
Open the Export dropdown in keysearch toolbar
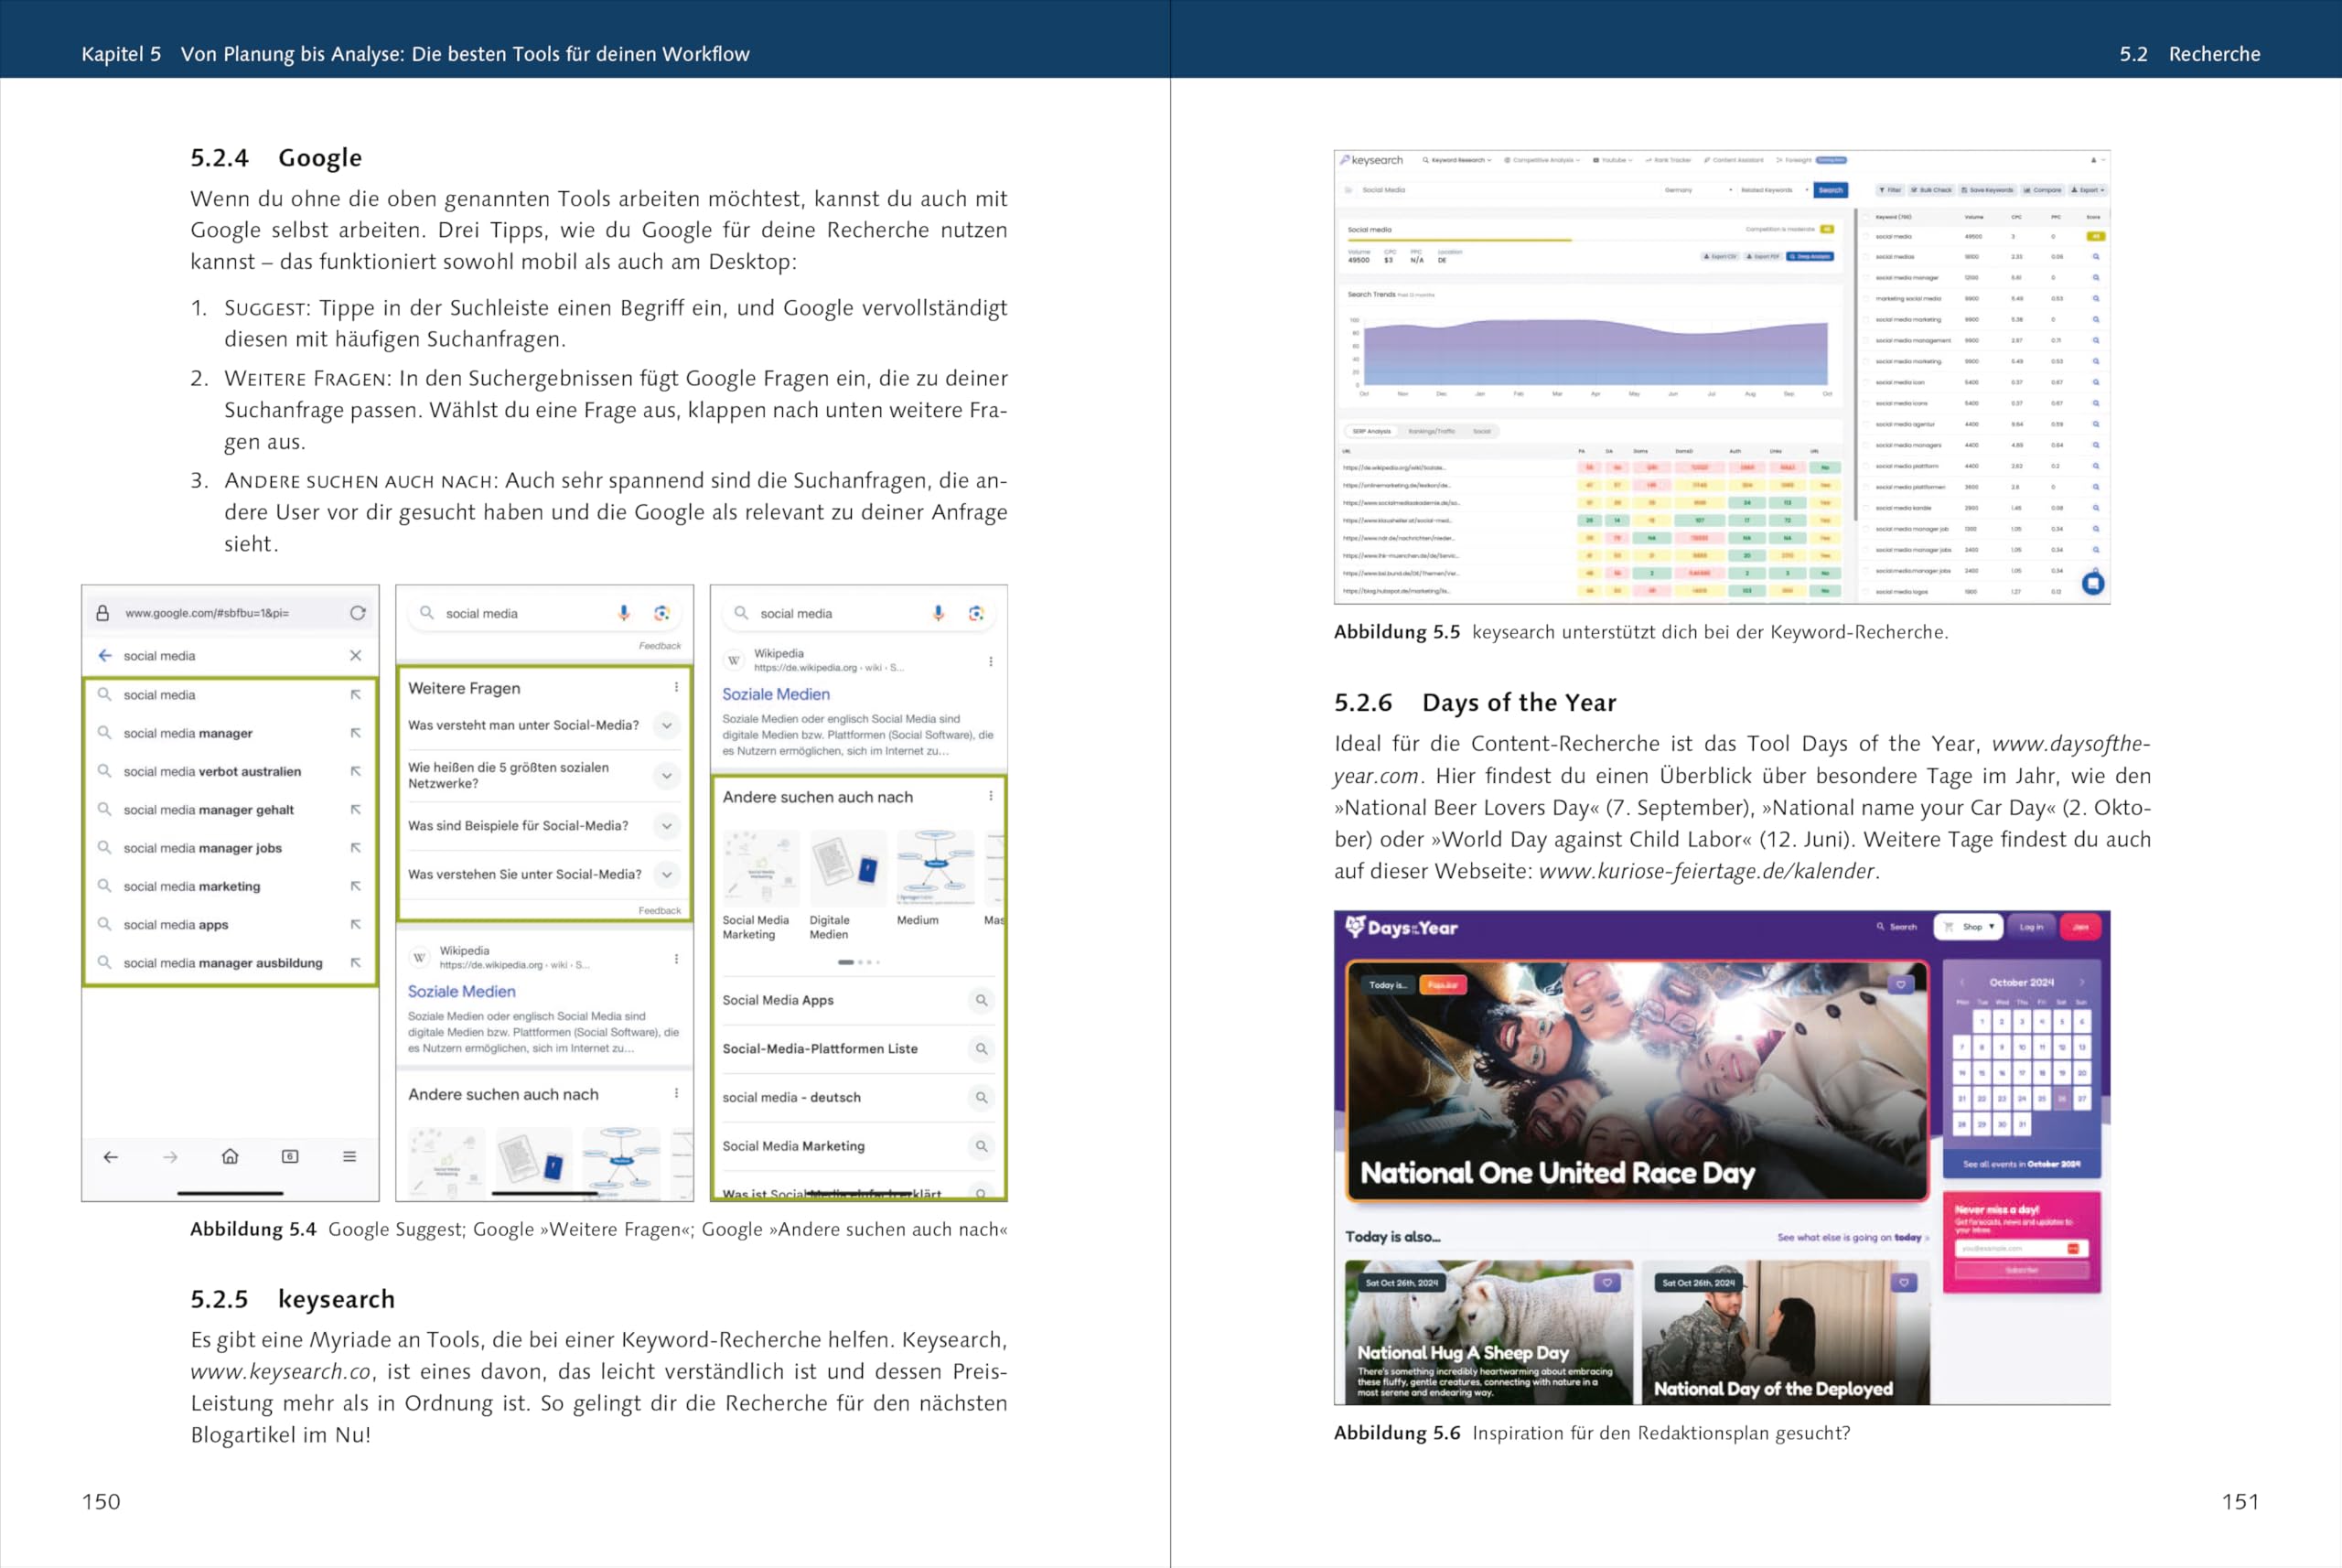[2087, 190]
